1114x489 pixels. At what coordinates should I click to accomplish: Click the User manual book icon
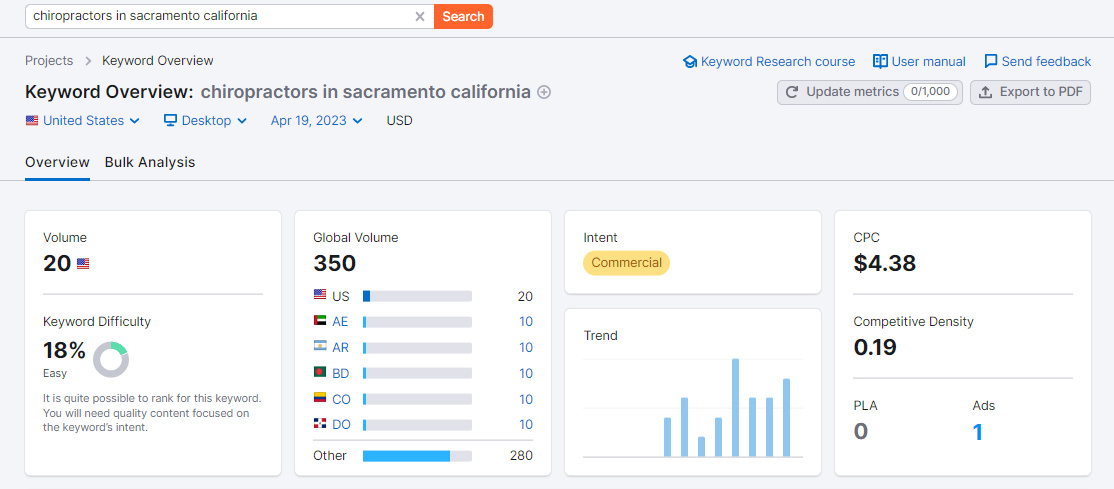[x=880, y=61]
